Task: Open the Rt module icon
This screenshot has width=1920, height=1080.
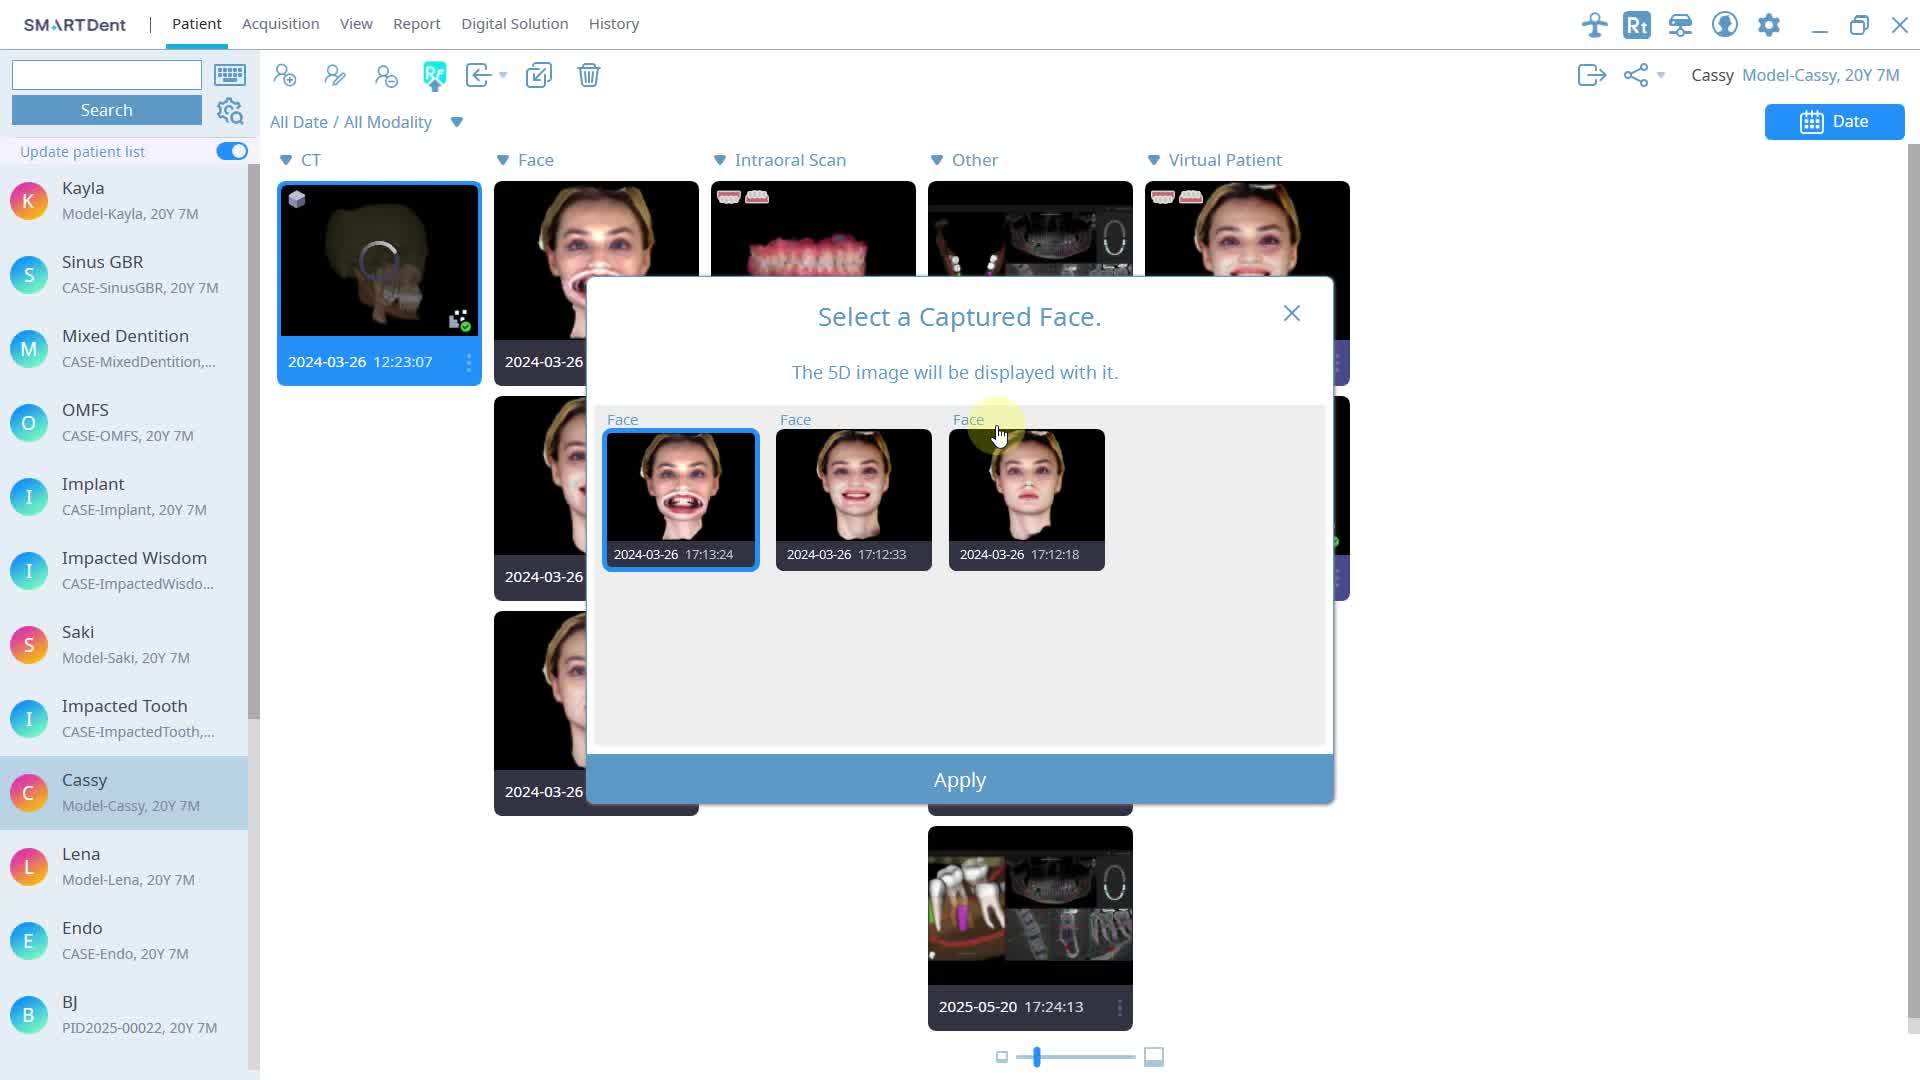Action: click(1637, 25)
